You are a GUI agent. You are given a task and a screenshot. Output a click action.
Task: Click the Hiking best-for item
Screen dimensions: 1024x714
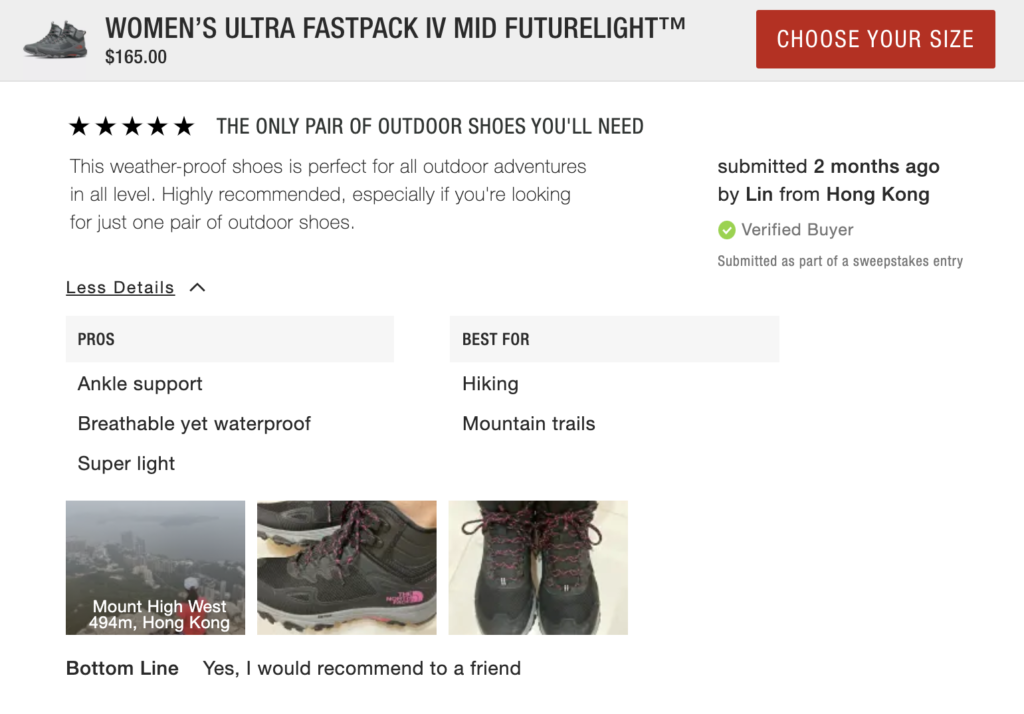pyautogui.click(x=490, y=384)
